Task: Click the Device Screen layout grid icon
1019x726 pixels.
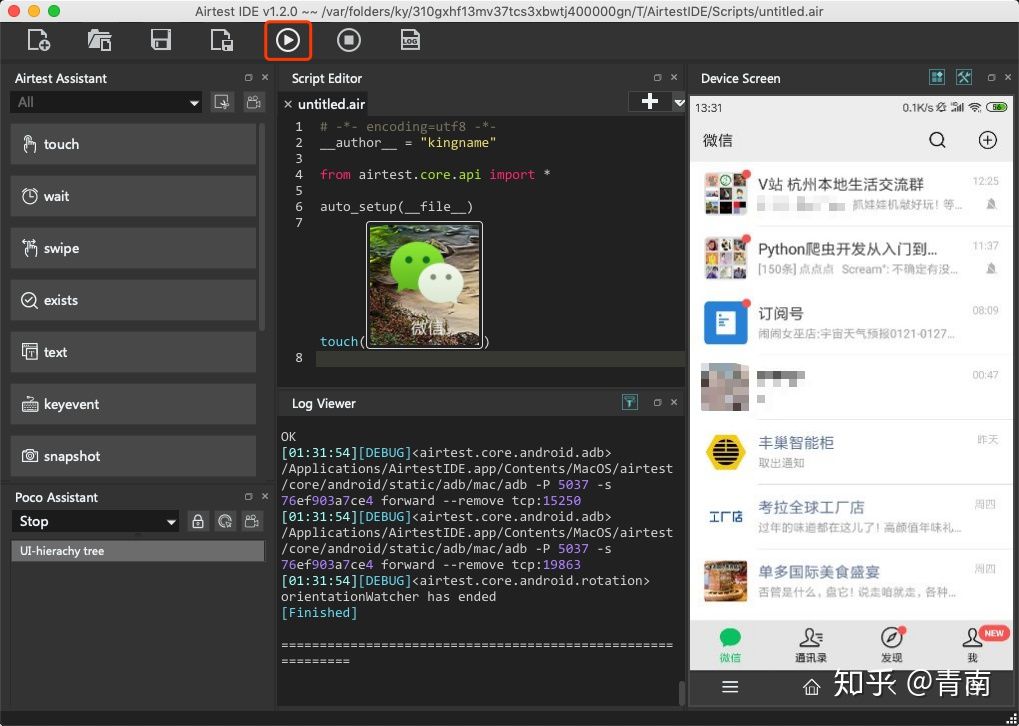Action: (x=937, y=77)
